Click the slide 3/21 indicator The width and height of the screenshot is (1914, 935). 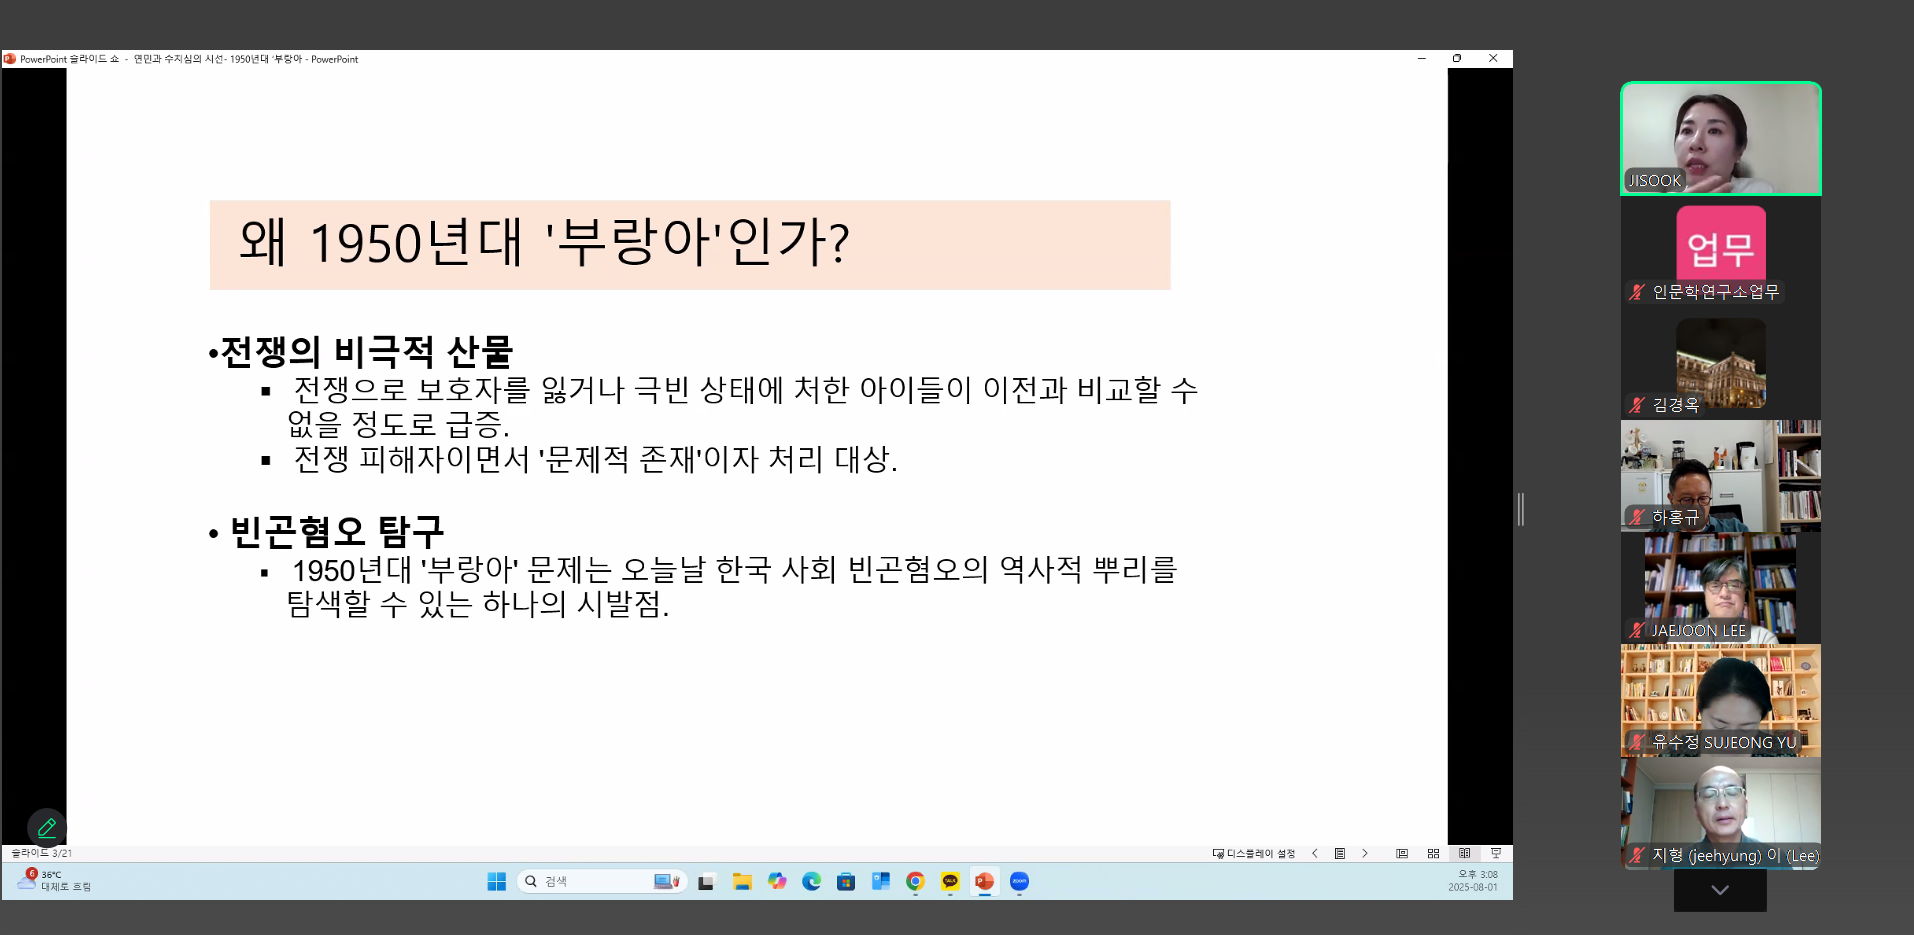(x=42, y=854)
